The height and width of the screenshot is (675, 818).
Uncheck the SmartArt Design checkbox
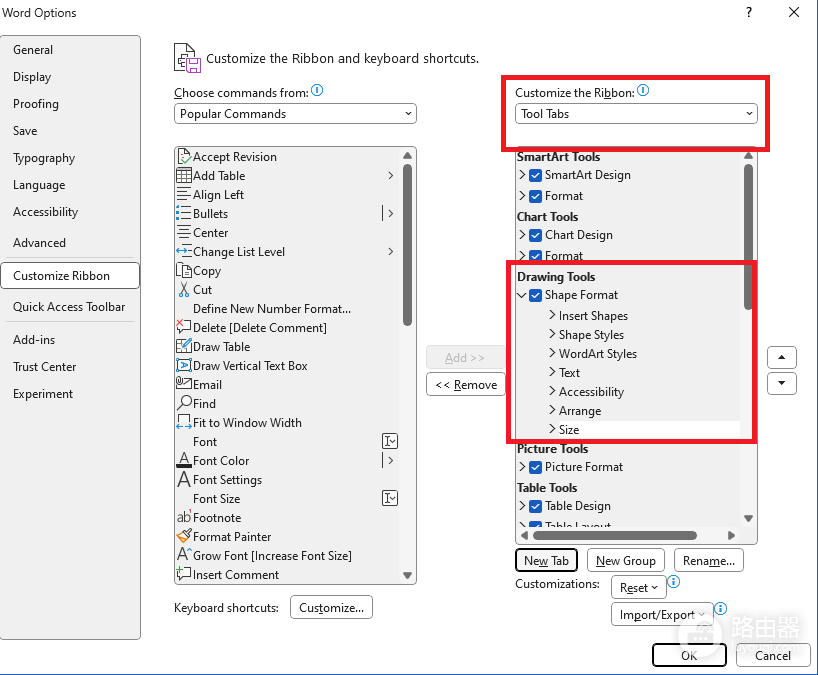535,175
